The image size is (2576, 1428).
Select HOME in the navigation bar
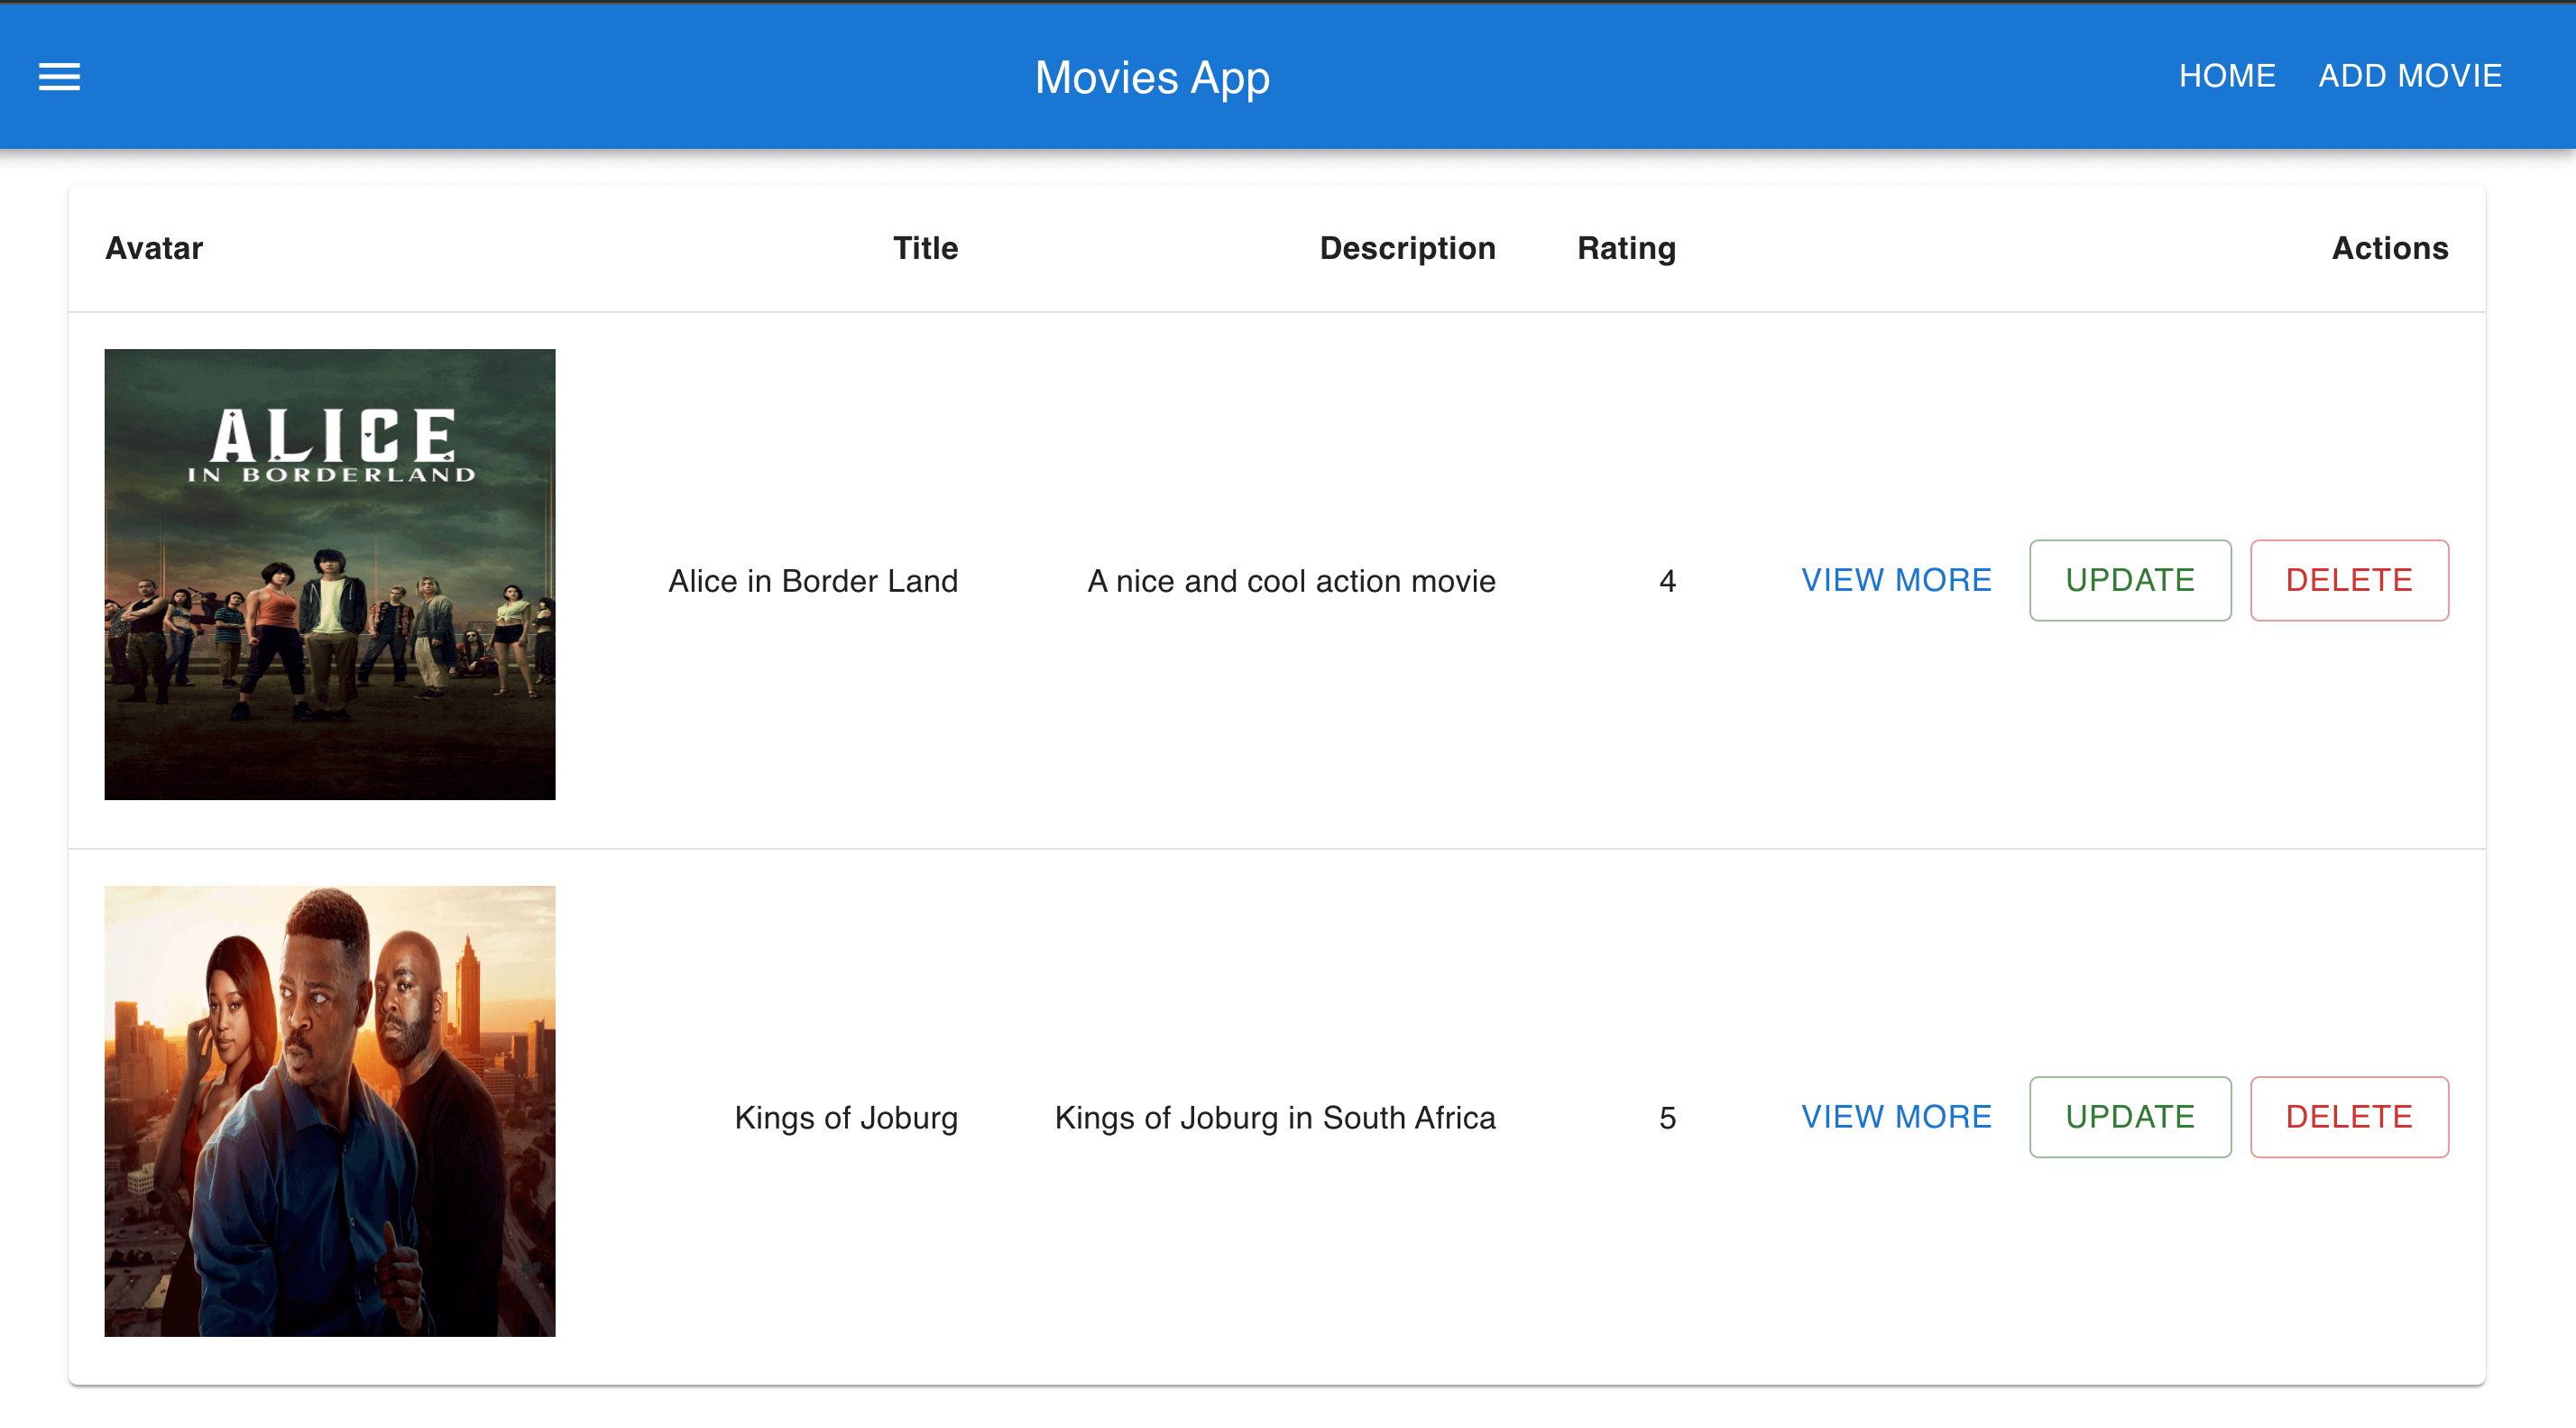(2227, 75)
